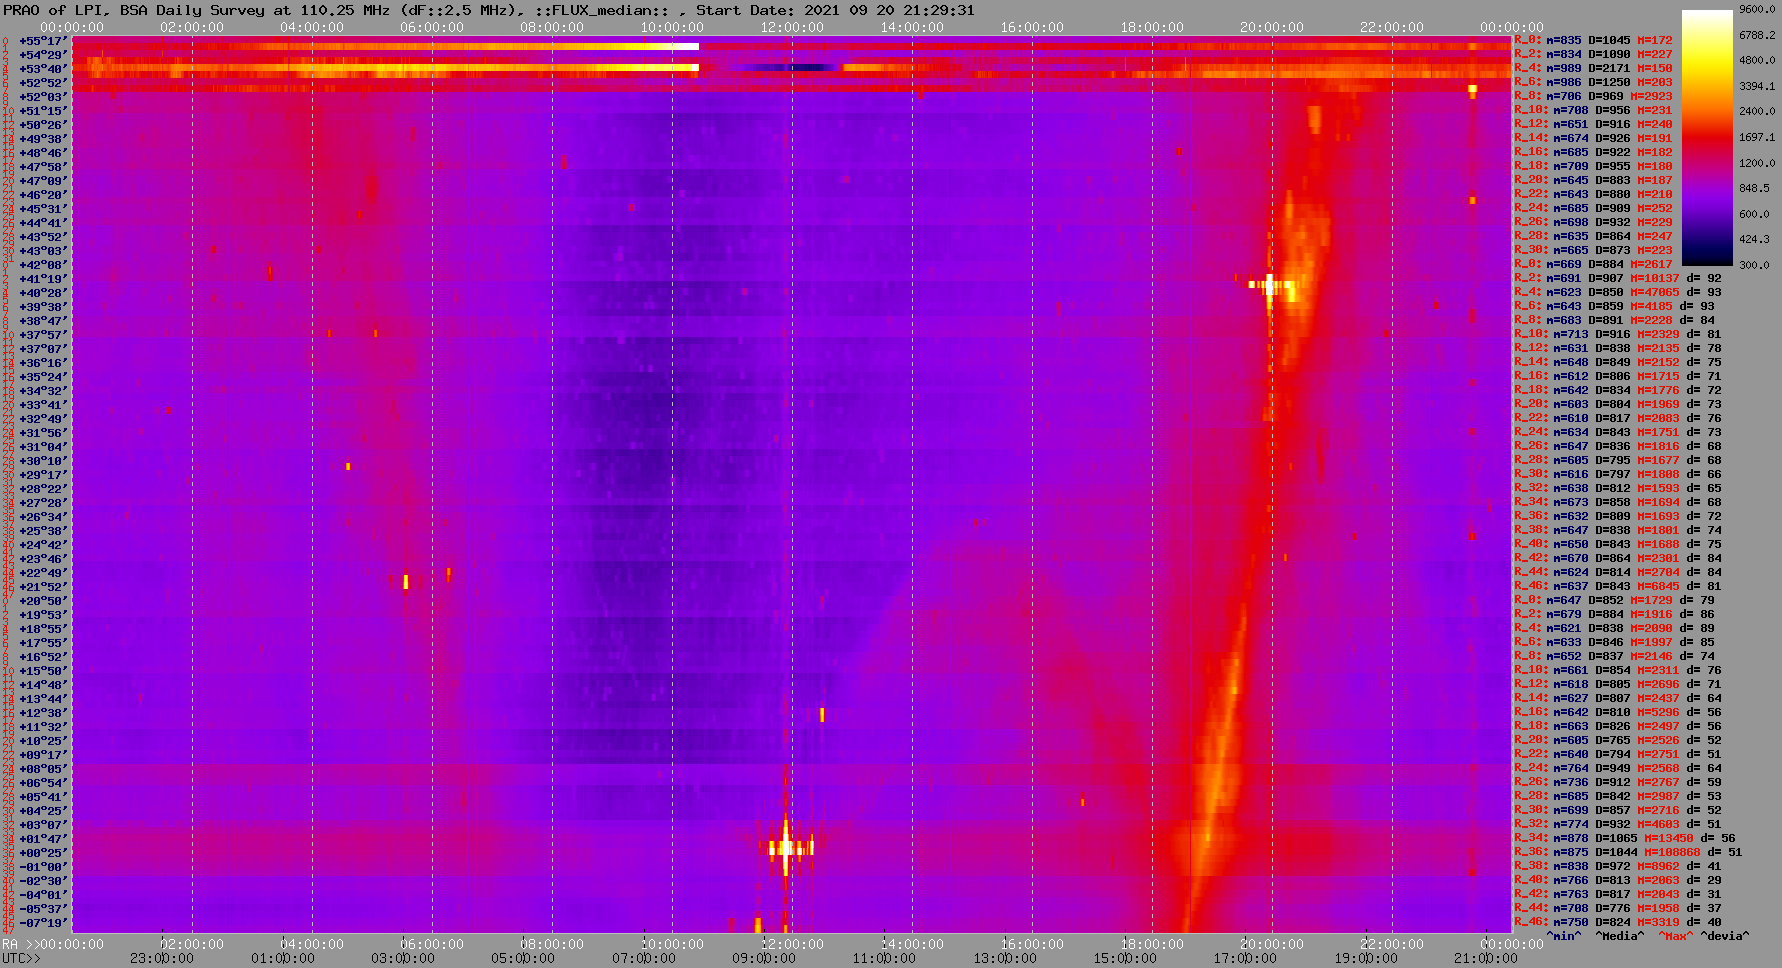The height and width of the screenshot is (968, 1782).
Task: Click the color scale value 424.3
Action: 1757,239
